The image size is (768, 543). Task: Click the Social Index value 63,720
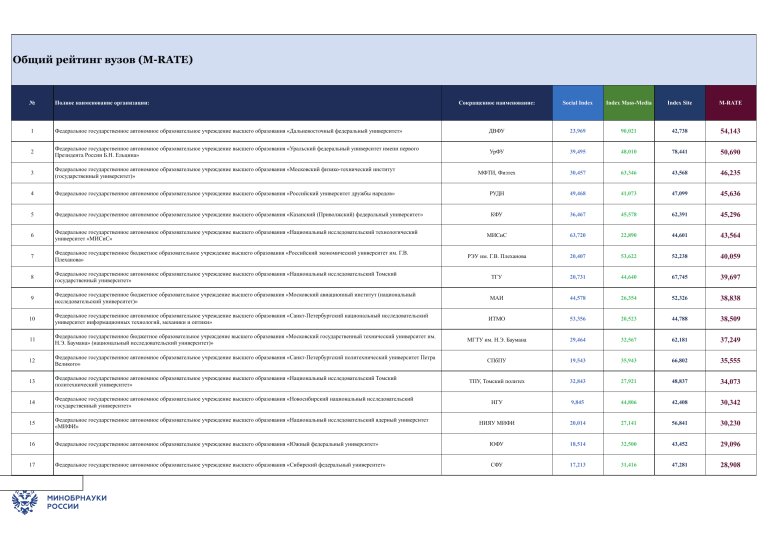[x=577, y=235]
